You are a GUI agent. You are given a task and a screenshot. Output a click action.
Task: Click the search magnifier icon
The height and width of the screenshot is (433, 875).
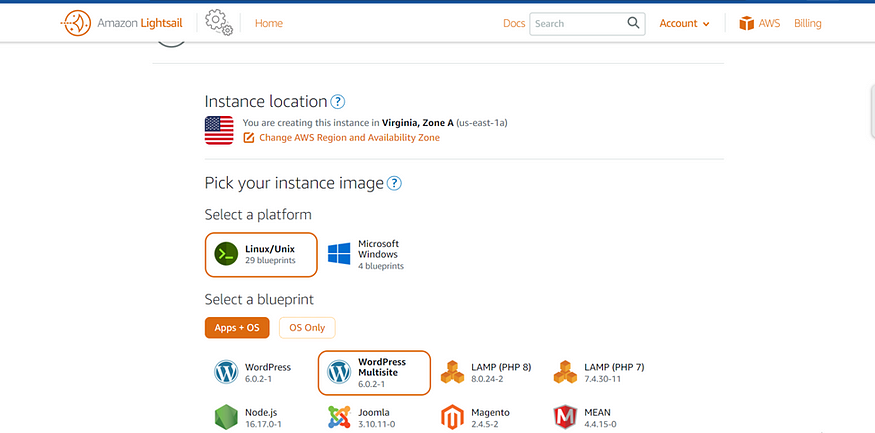pyautogui.click(x=633, y=23)
